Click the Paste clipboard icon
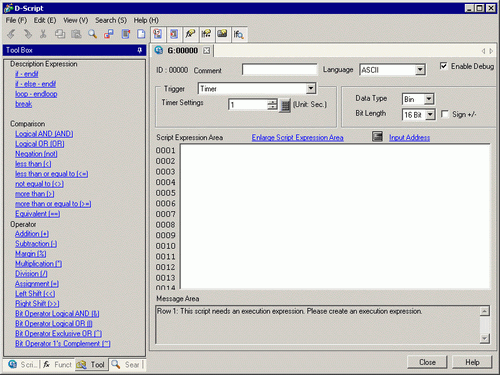 coord(76,34)
